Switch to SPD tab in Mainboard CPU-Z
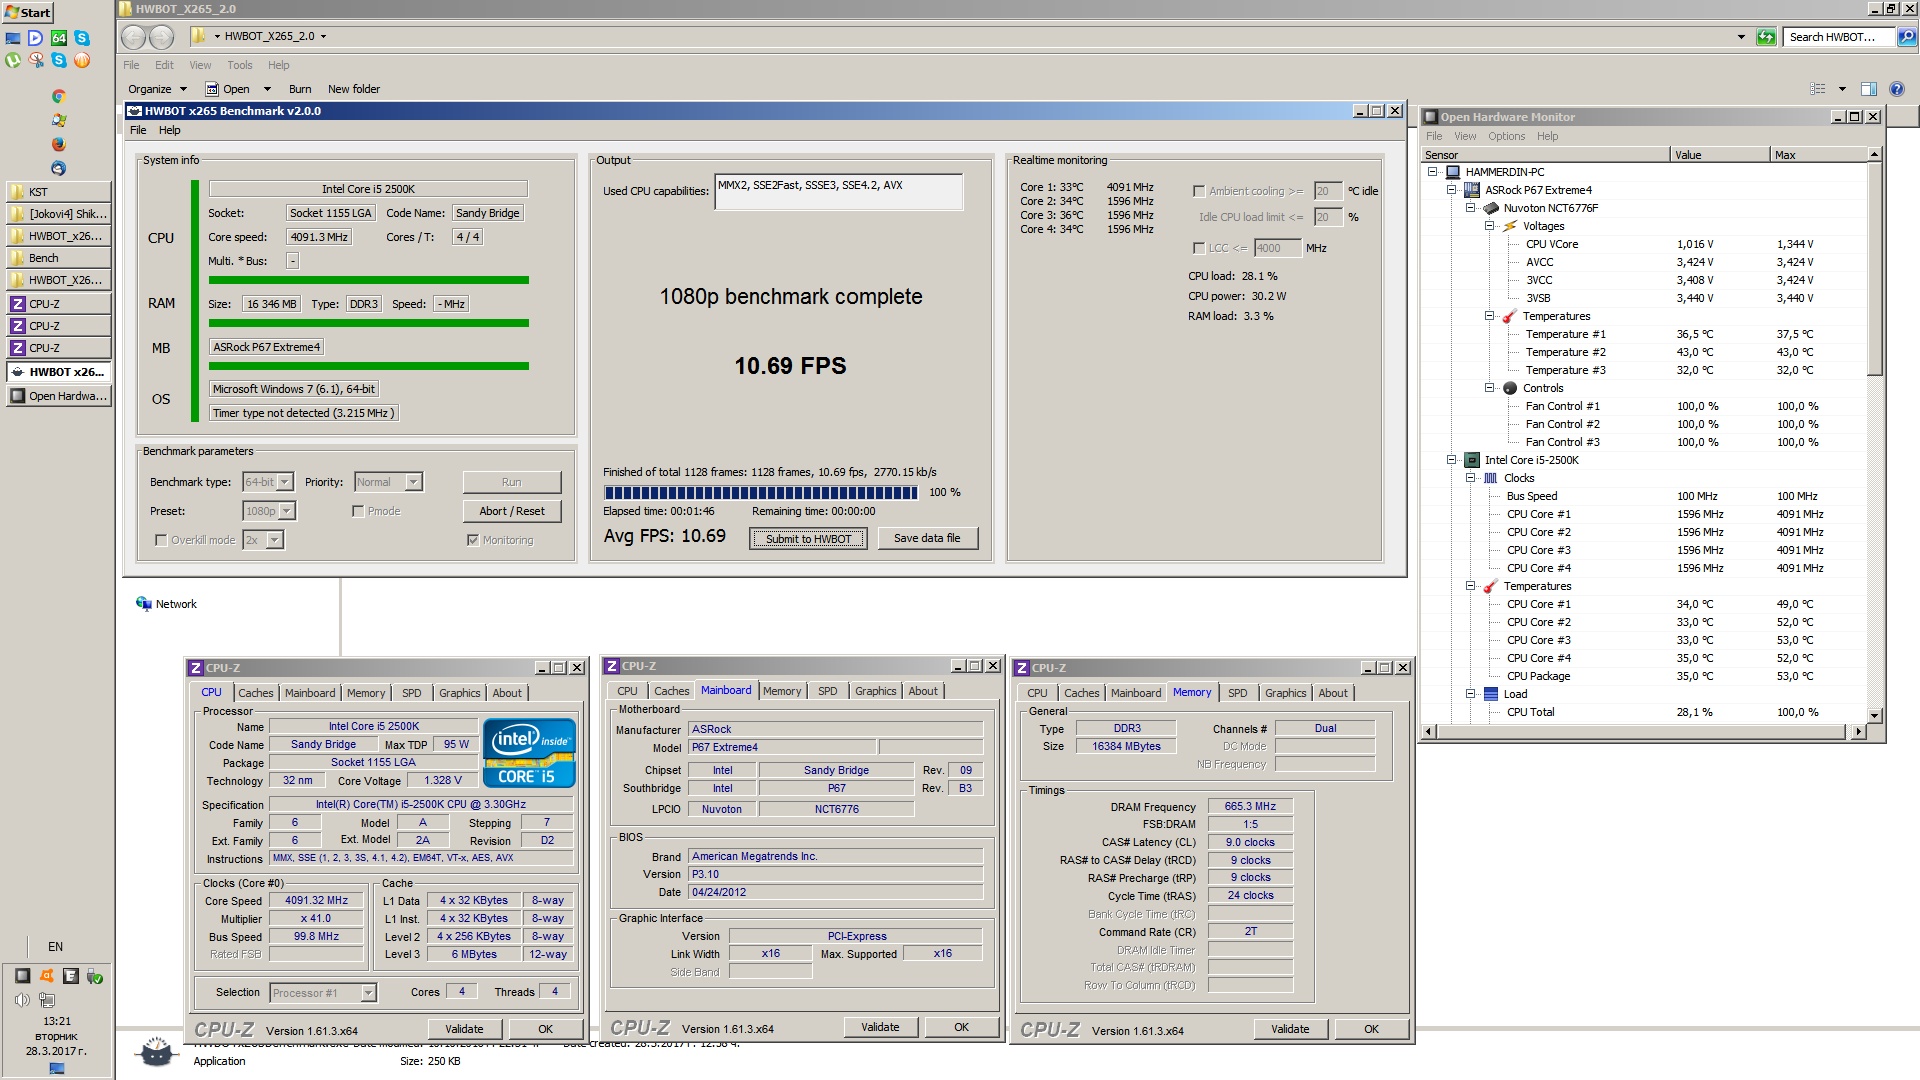This screenshot has width=1920, height=1080. pos(828,691)
